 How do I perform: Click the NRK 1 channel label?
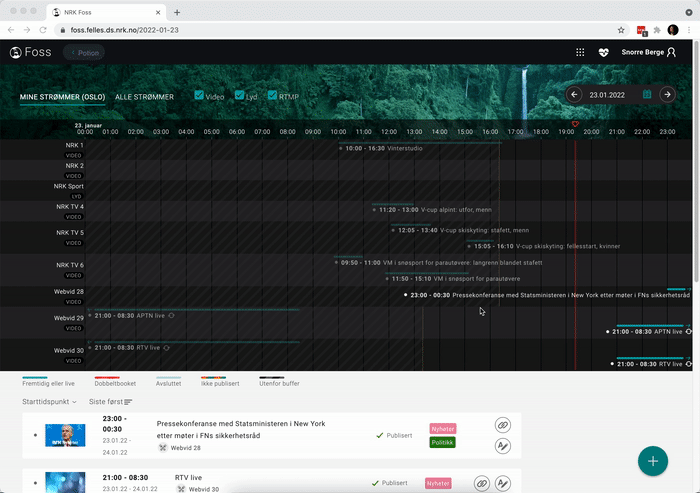74,145
